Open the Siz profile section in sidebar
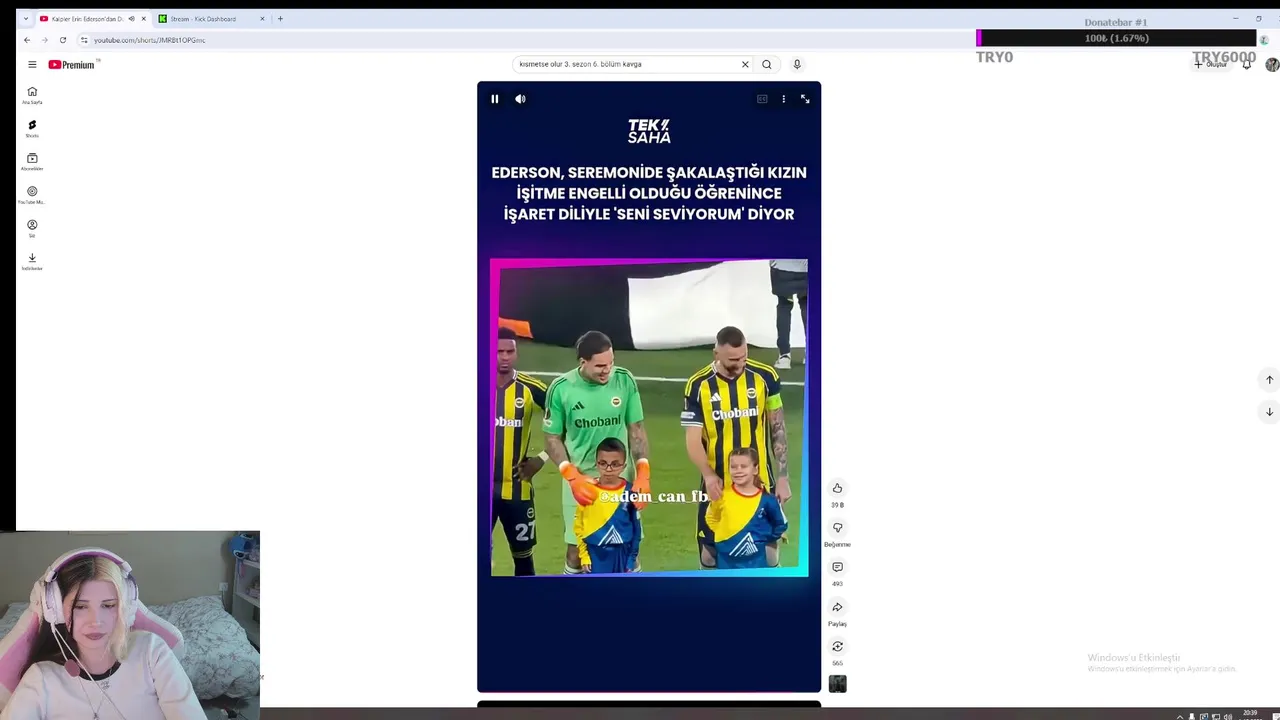Screen dimensions: 1280x720 tap(32, 228)
